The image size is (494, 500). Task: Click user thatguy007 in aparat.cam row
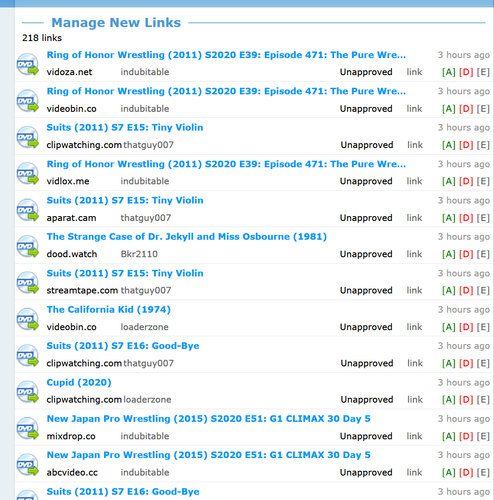point(146,218)
